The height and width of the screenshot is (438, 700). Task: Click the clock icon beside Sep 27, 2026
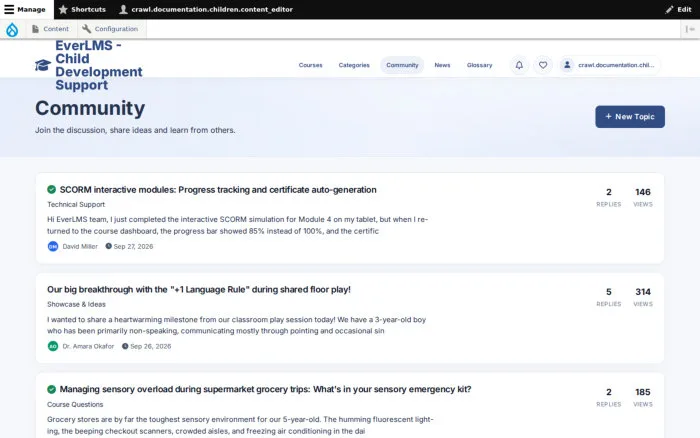(x=108, y=246)
